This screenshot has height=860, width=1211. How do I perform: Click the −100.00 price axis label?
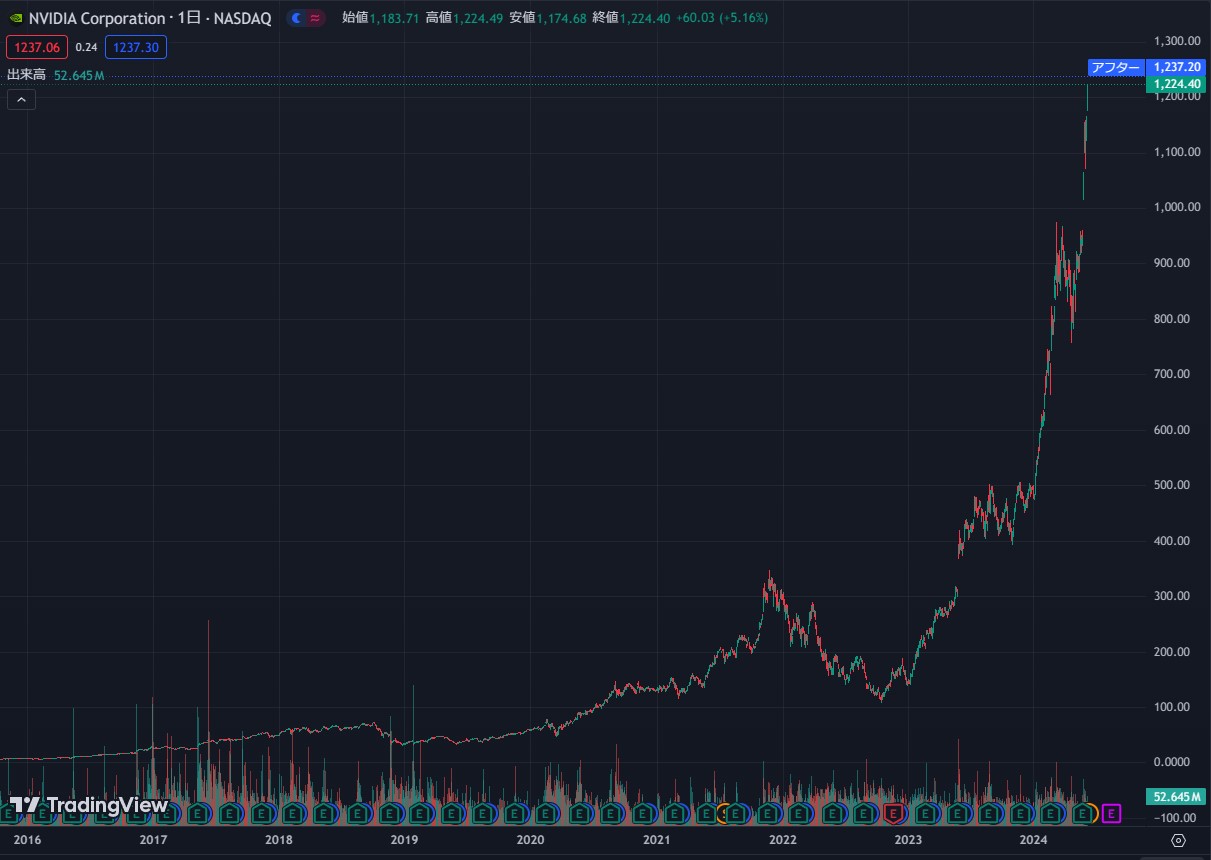click(x=1176, y=818)
